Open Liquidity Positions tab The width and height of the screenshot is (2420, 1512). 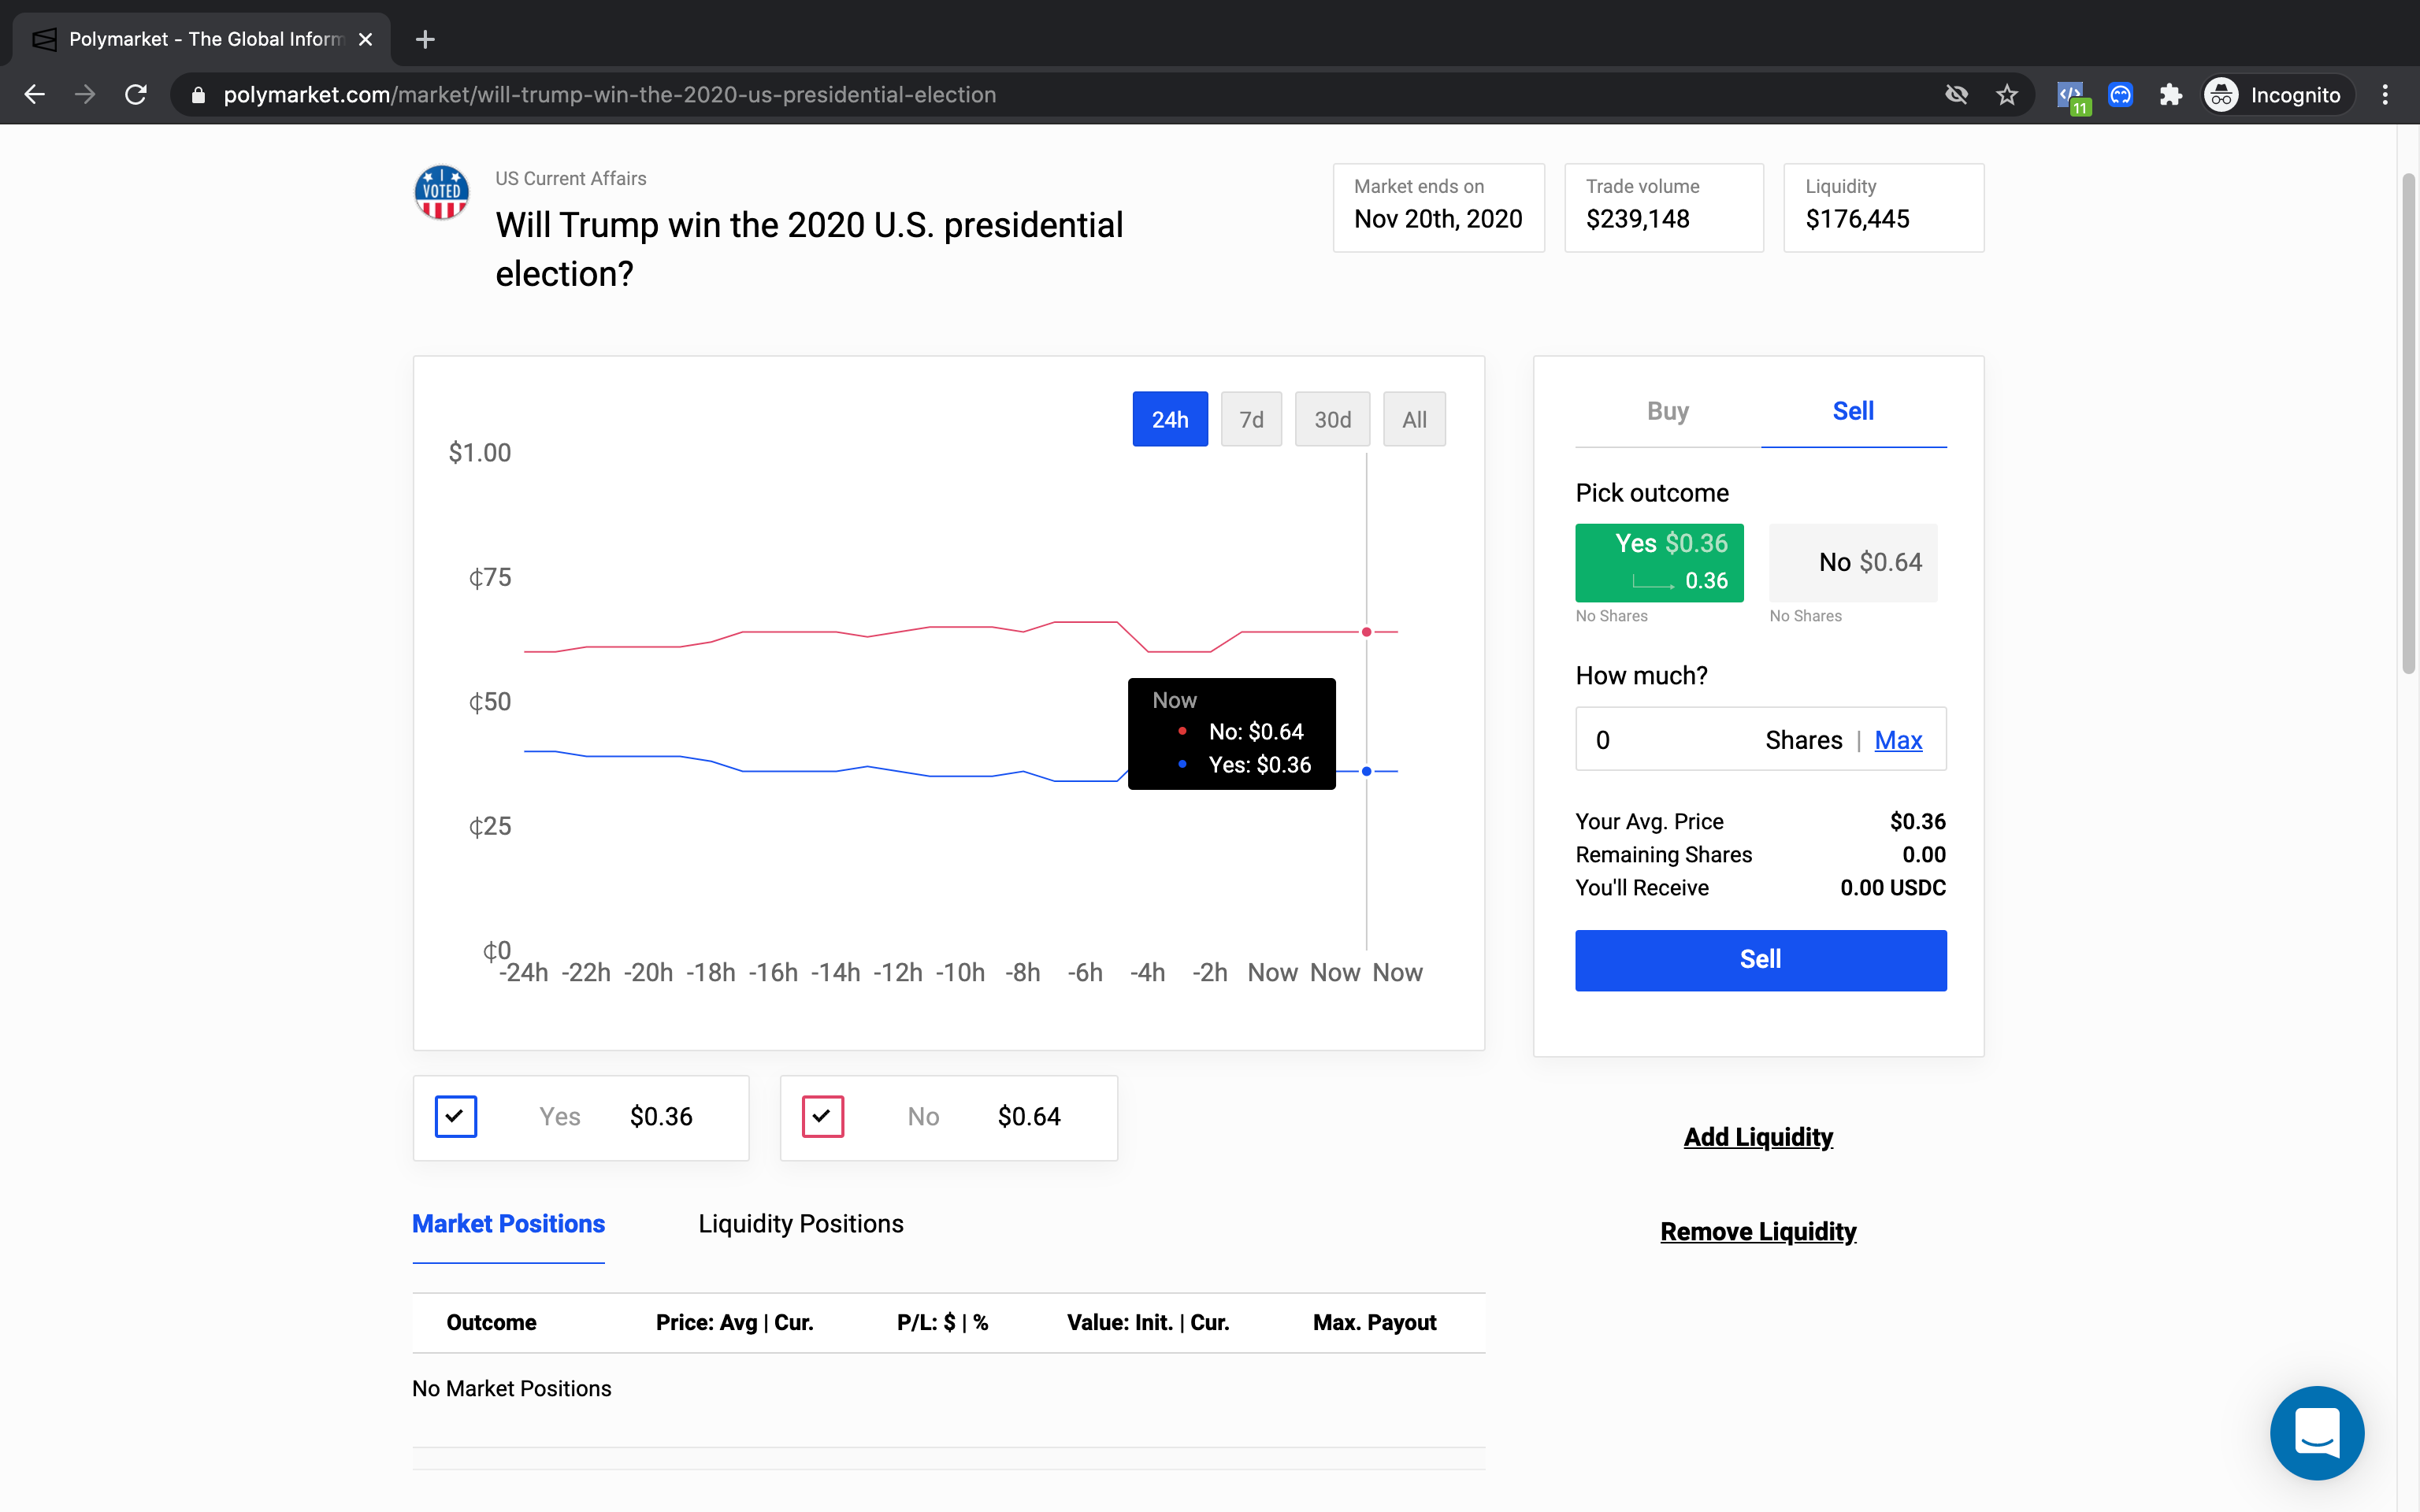[801, 1224]
